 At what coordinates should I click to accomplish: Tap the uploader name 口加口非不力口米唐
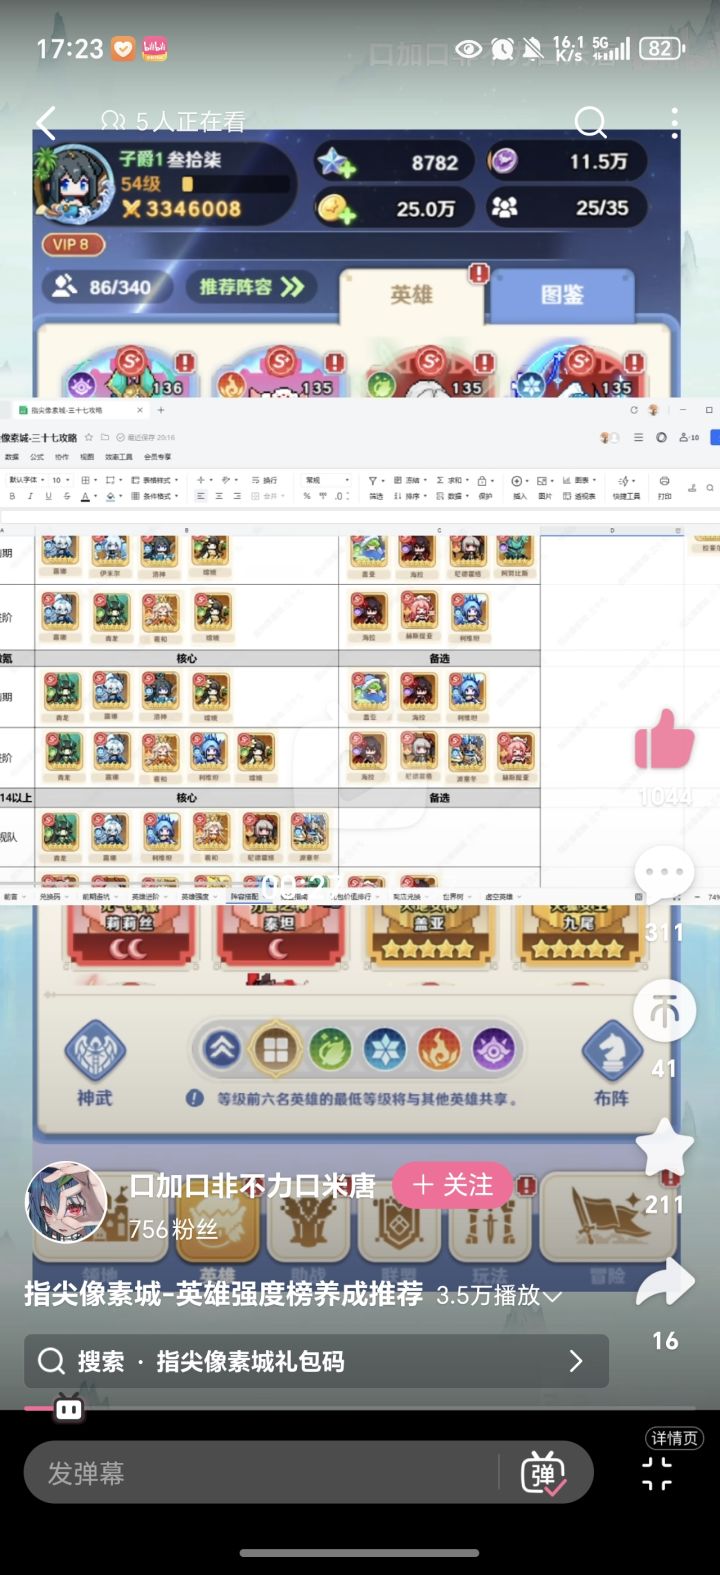(x=252, y=1186)
